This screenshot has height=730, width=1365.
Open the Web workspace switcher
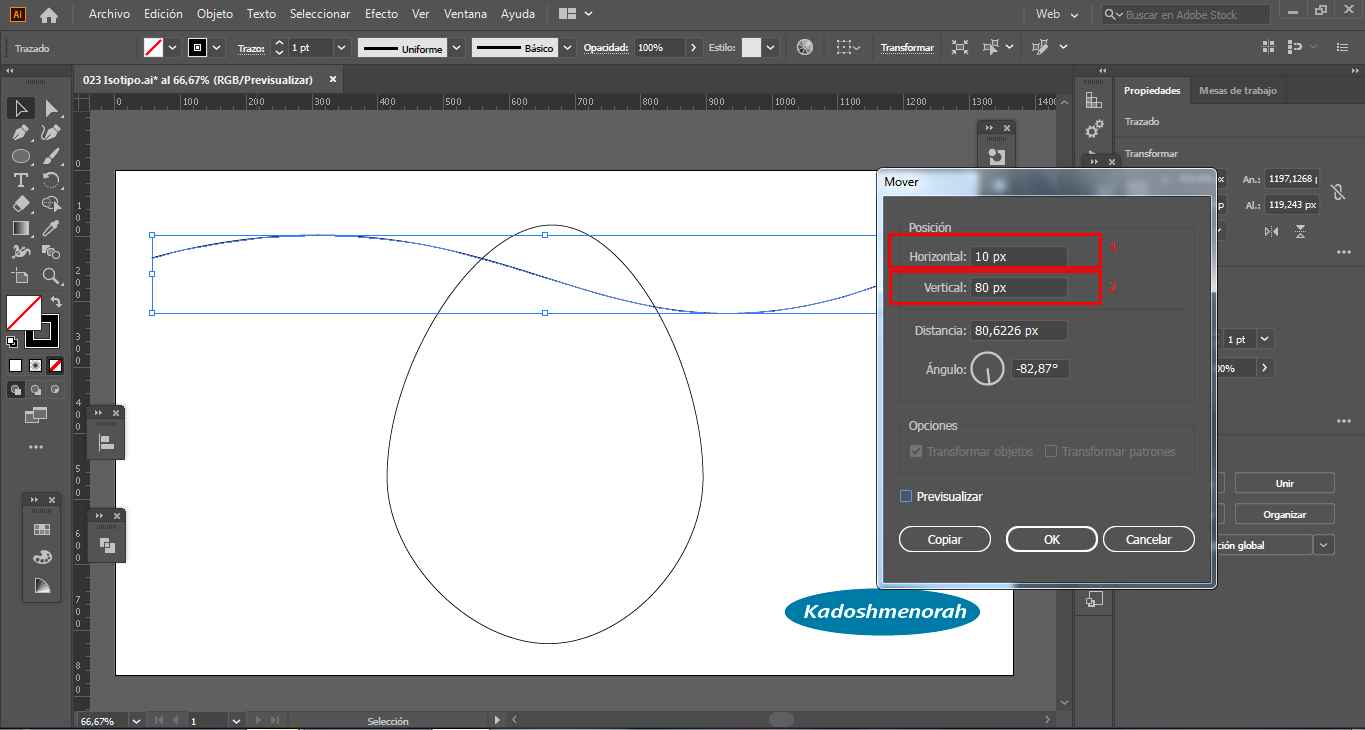pyautogui.click(x=1059, y=15)
